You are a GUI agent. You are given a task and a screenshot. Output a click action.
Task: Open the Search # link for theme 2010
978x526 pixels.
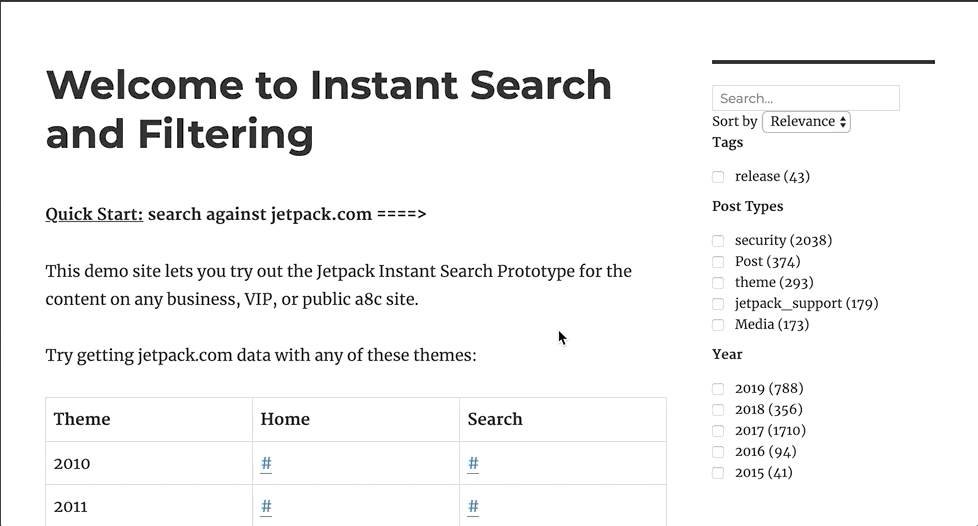[x=473, y=464]
